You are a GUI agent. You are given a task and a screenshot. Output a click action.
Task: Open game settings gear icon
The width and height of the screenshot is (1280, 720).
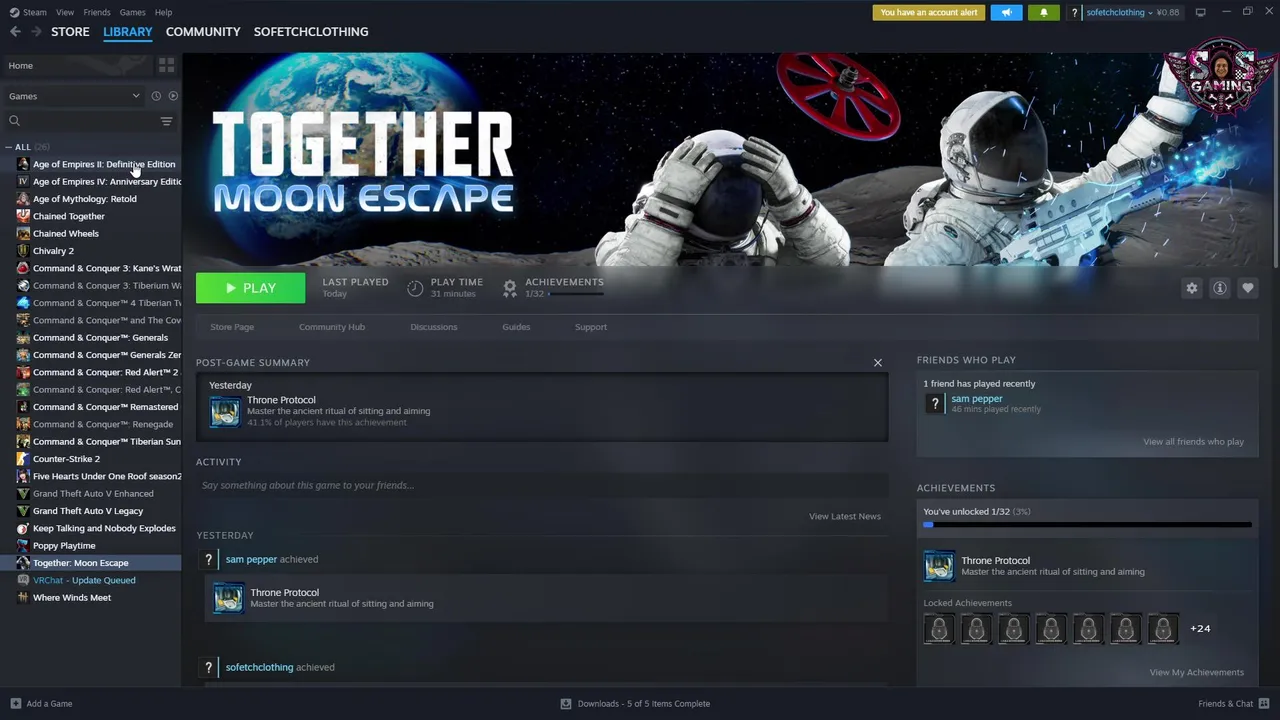point(1191,288)
